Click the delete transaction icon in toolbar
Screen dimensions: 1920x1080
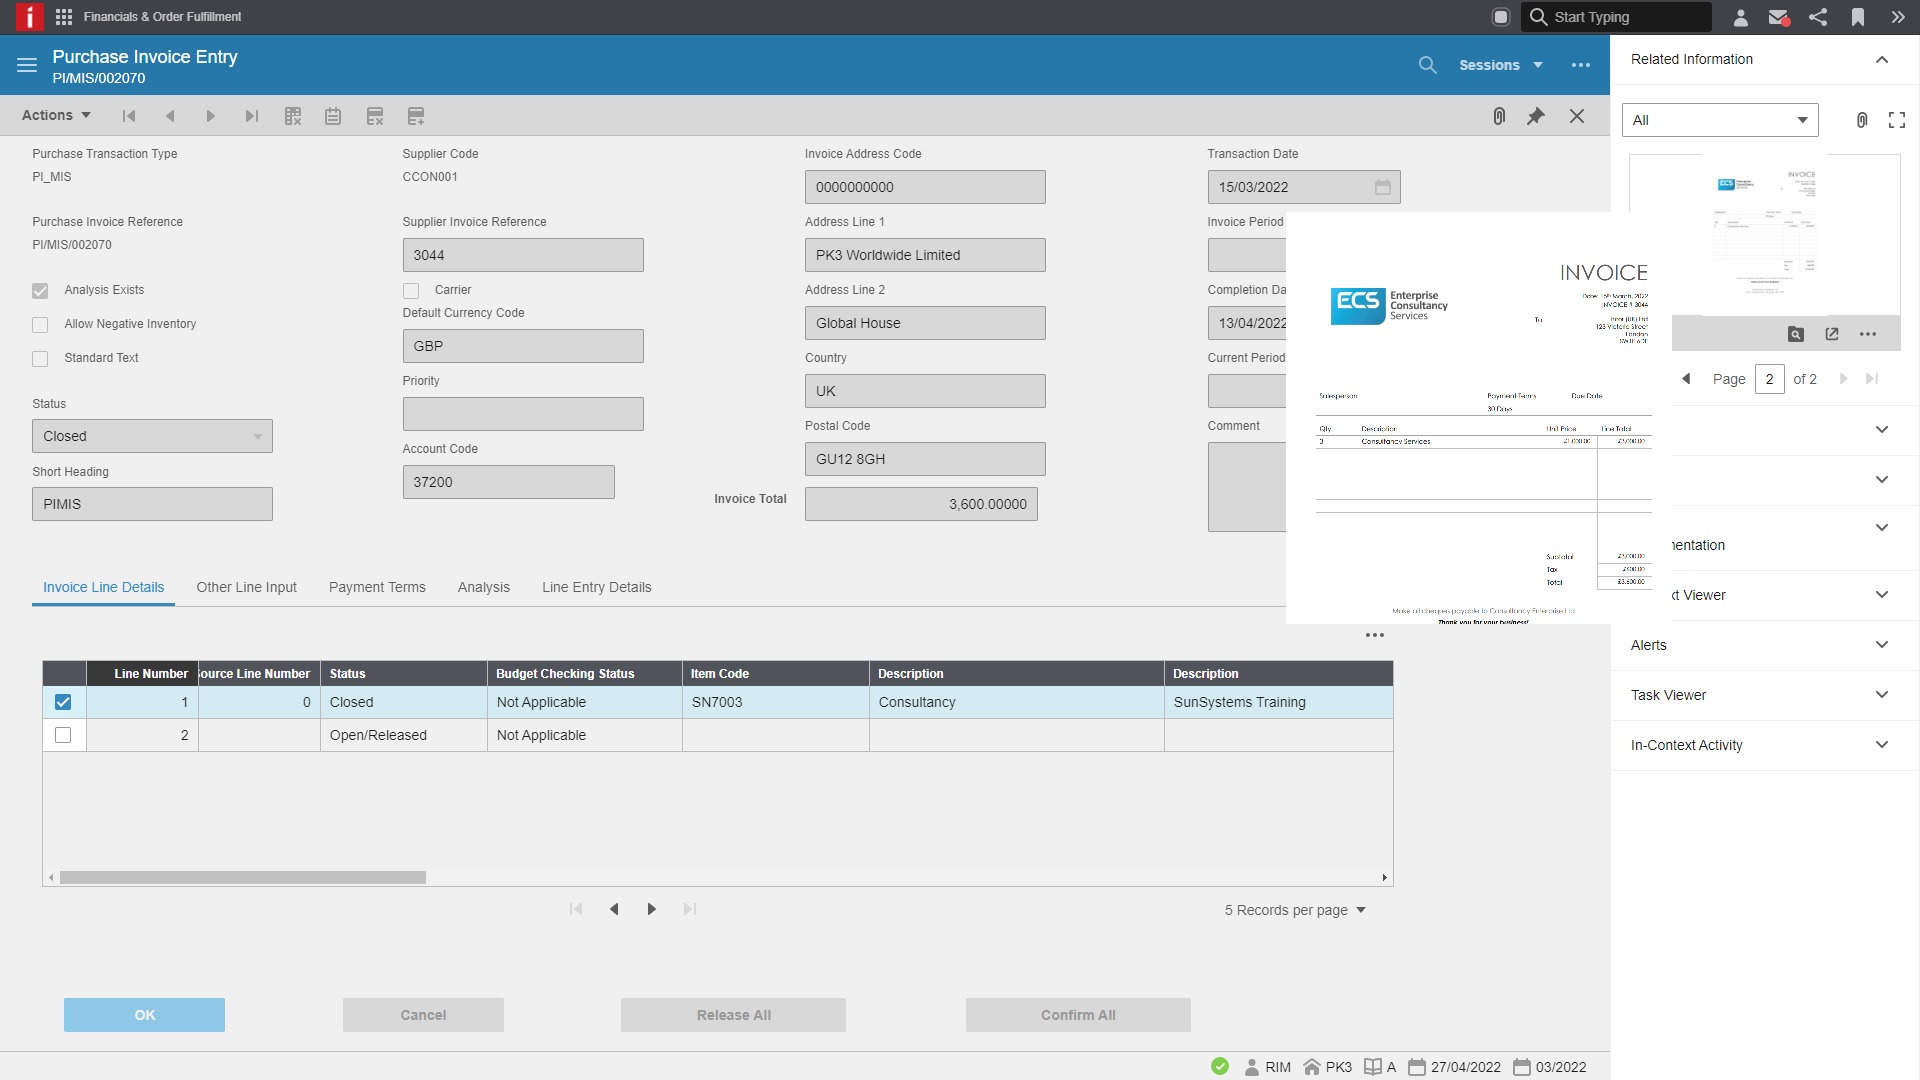[x=293, y=116]
